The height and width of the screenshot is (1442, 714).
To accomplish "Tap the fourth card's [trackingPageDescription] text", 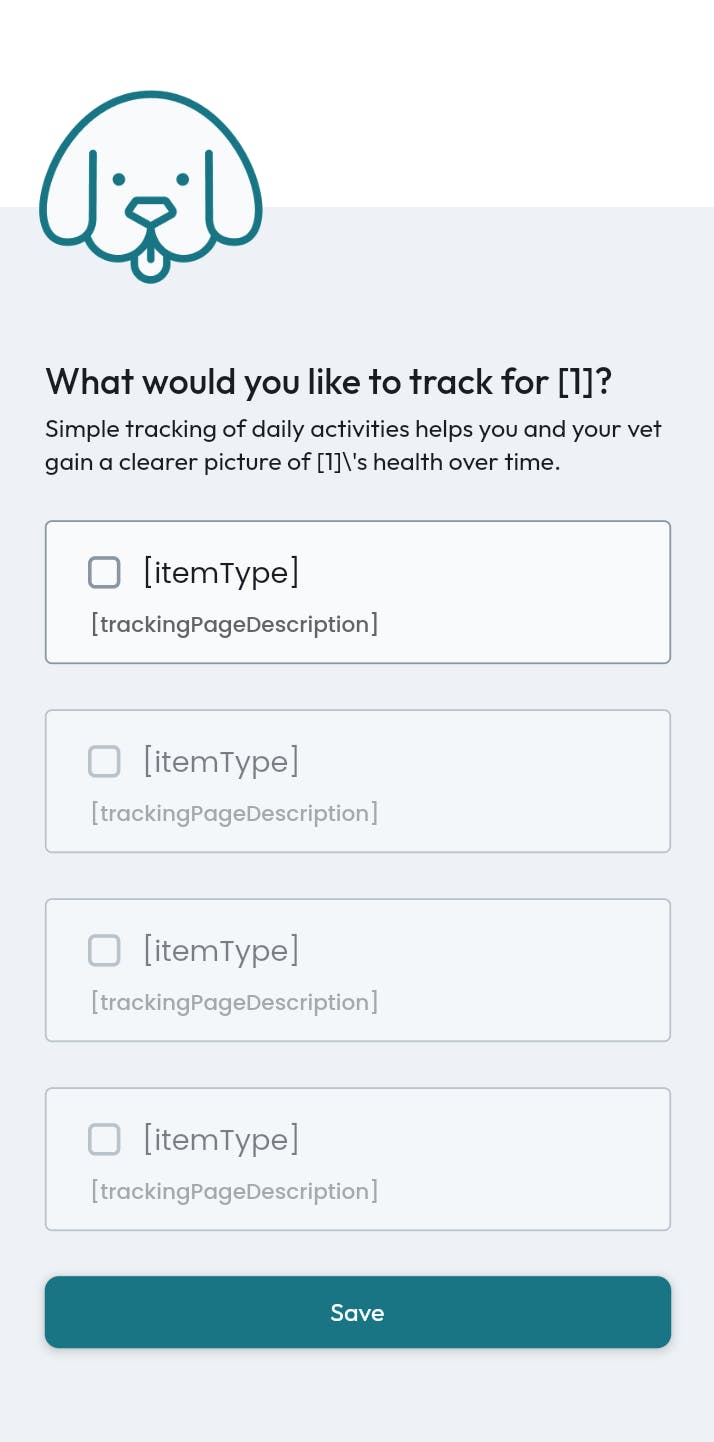I will pos(234,1192).
